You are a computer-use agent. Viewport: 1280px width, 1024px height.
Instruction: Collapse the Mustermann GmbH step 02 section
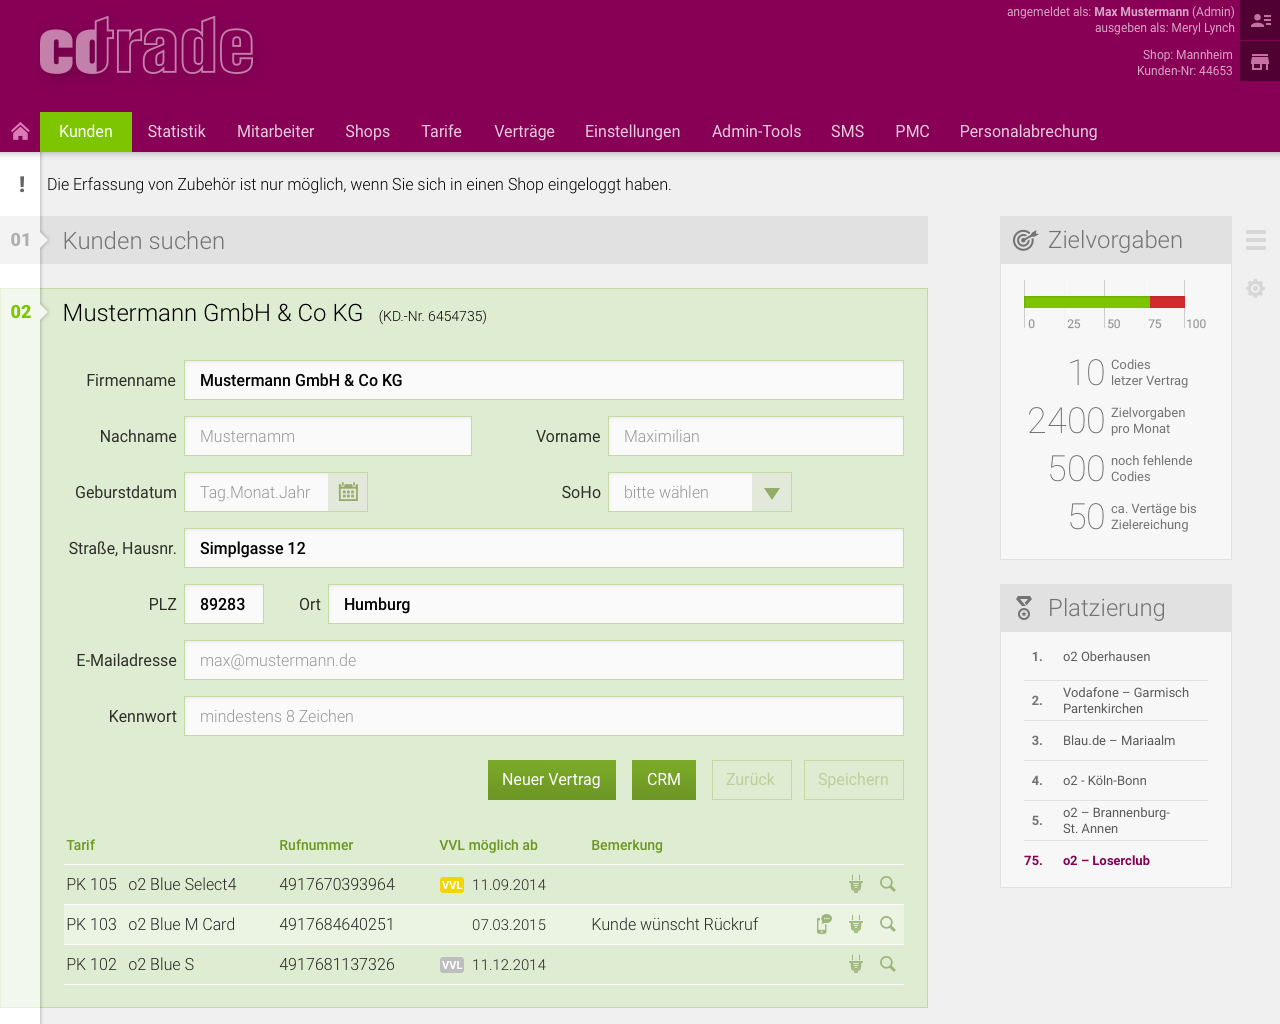(21, 312)
